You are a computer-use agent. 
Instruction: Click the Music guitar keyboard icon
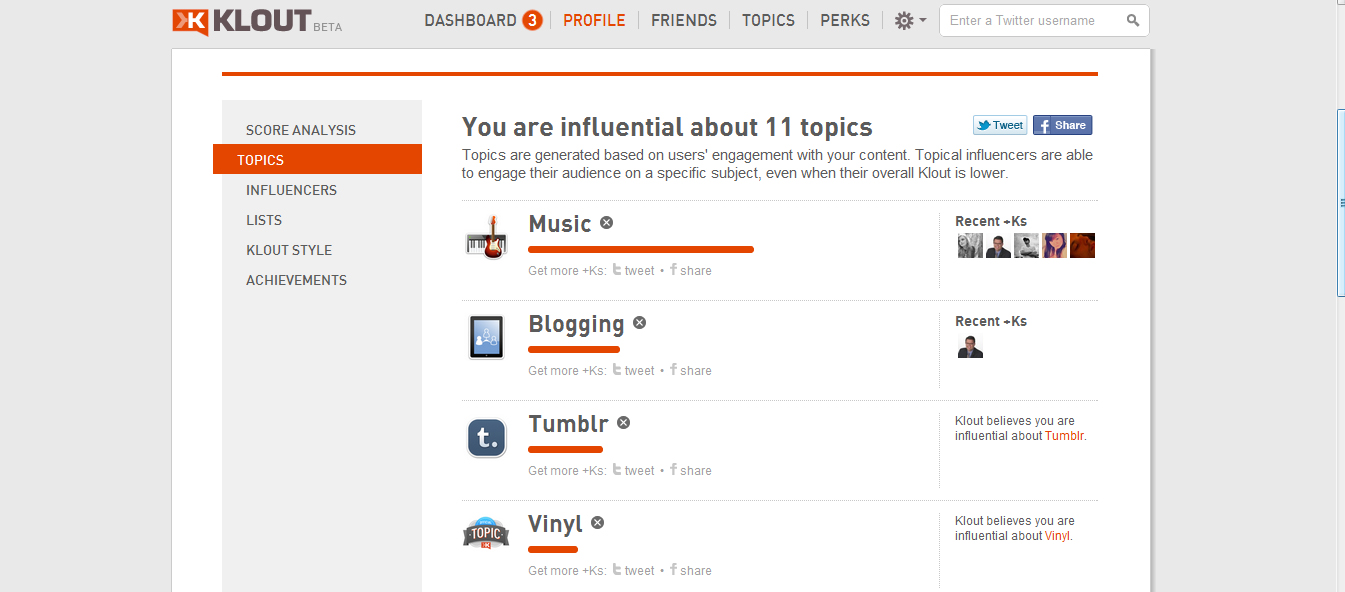click(x=487, y=238)
